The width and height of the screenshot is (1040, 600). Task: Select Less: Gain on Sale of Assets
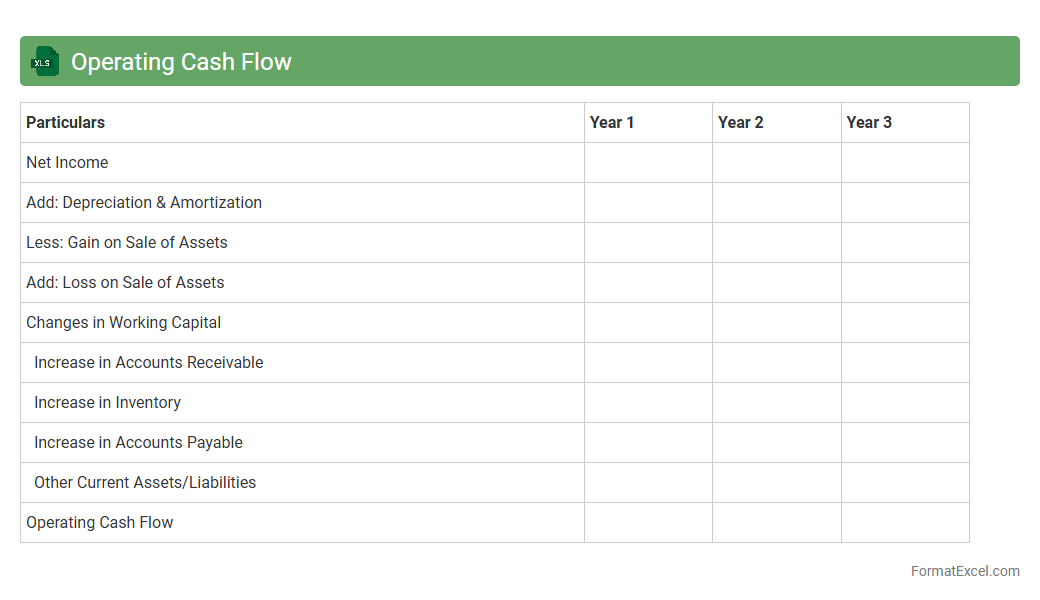[x=127, y=242]
